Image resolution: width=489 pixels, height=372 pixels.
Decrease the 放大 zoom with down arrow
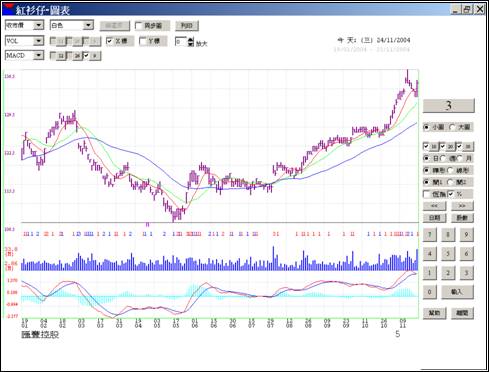190,44
